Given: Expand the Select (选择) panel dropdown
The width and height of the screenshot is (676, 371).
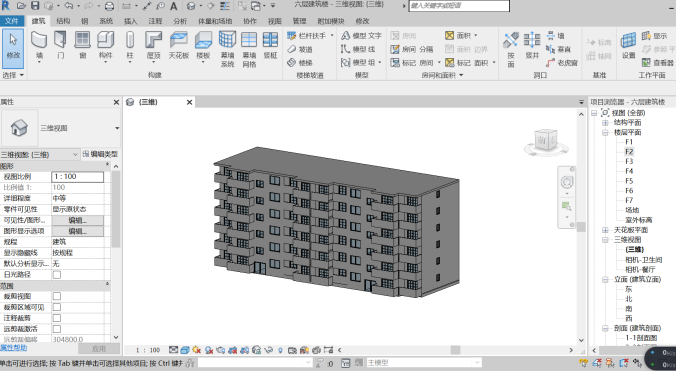Looking at the screenshot, I should [22, 75].
